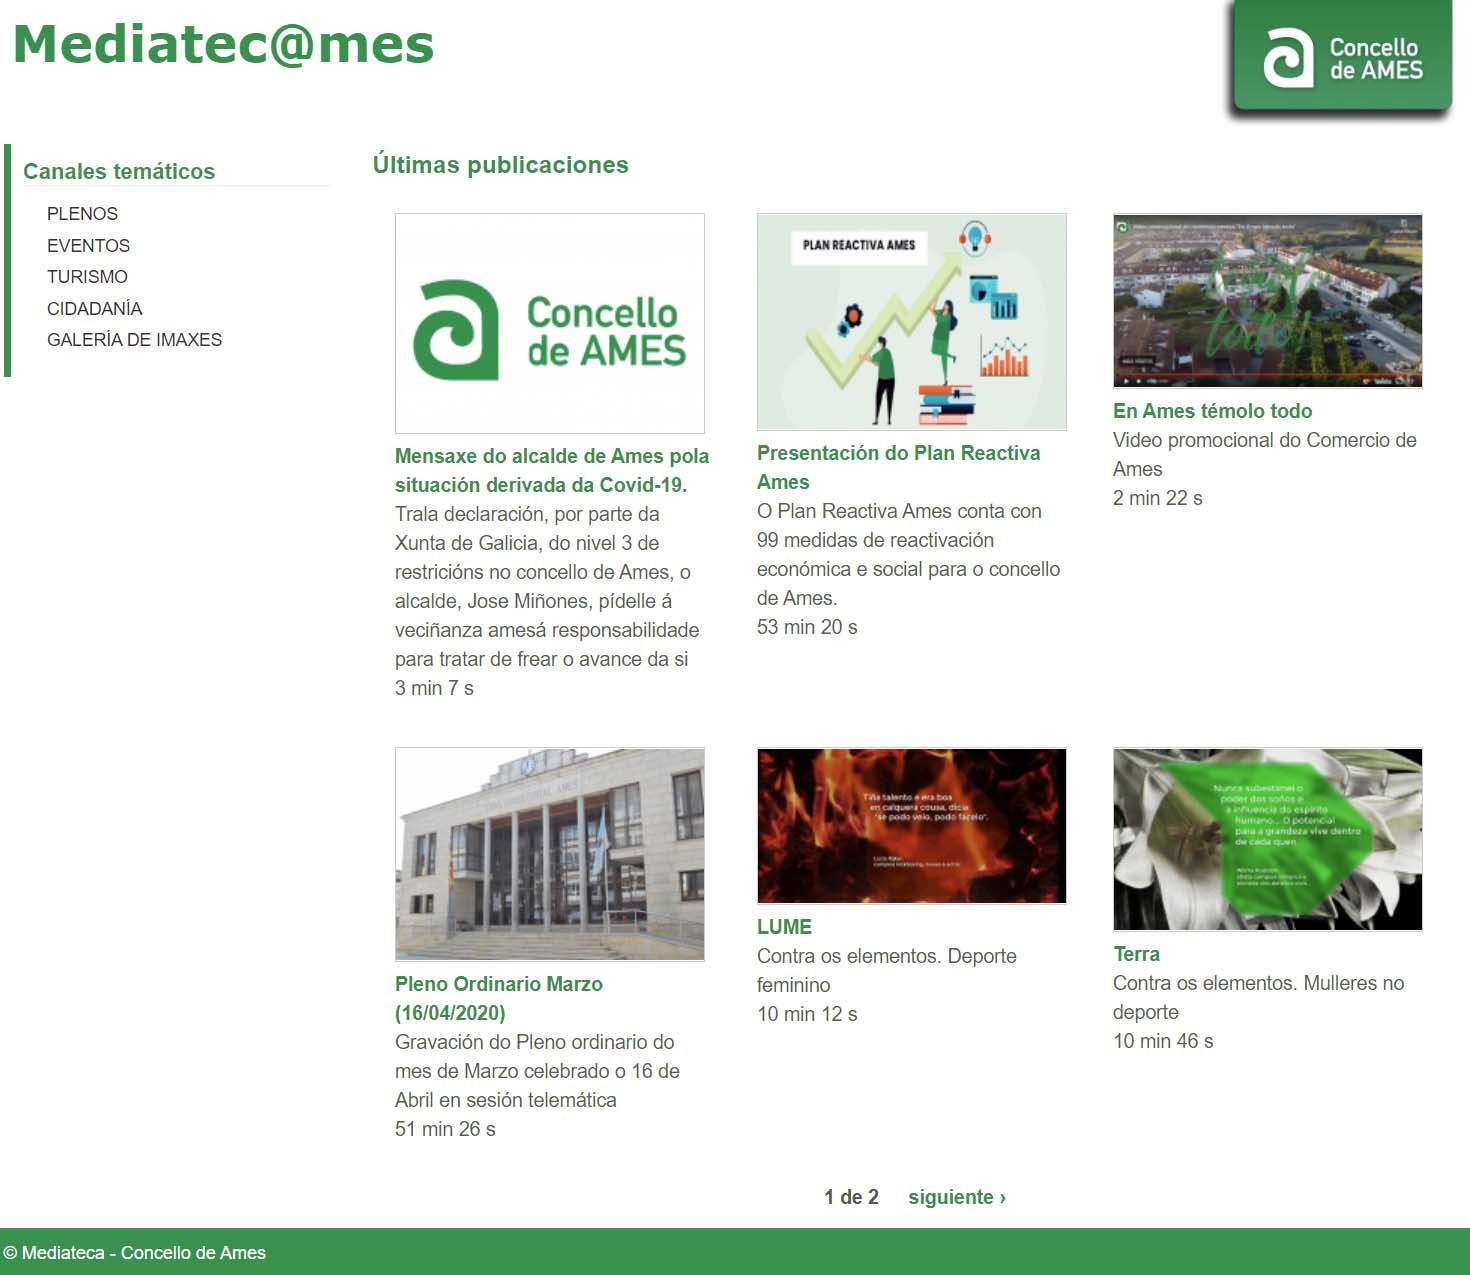Screen dimensions: 1470x1275
Task: Click the Gravación do Pleno ordinario description
Action: pyautogui.click(x=537, y=1071)
